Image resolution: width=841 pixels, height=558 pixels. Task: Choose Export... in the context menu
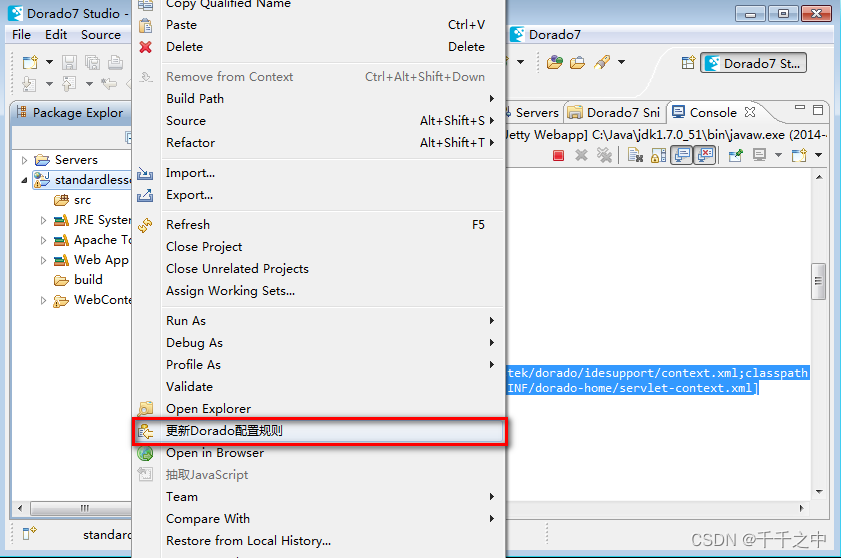[x=319, y=195]
